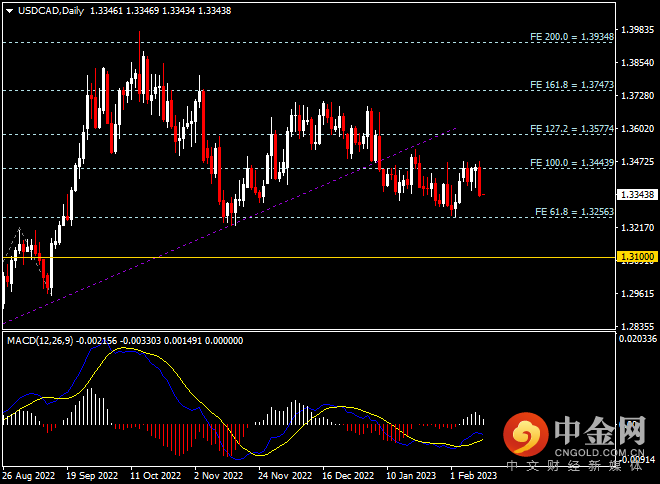Screen dimensions: 660x484
Task: Click the 1.36020 price scale value
Action: [636, 128]
